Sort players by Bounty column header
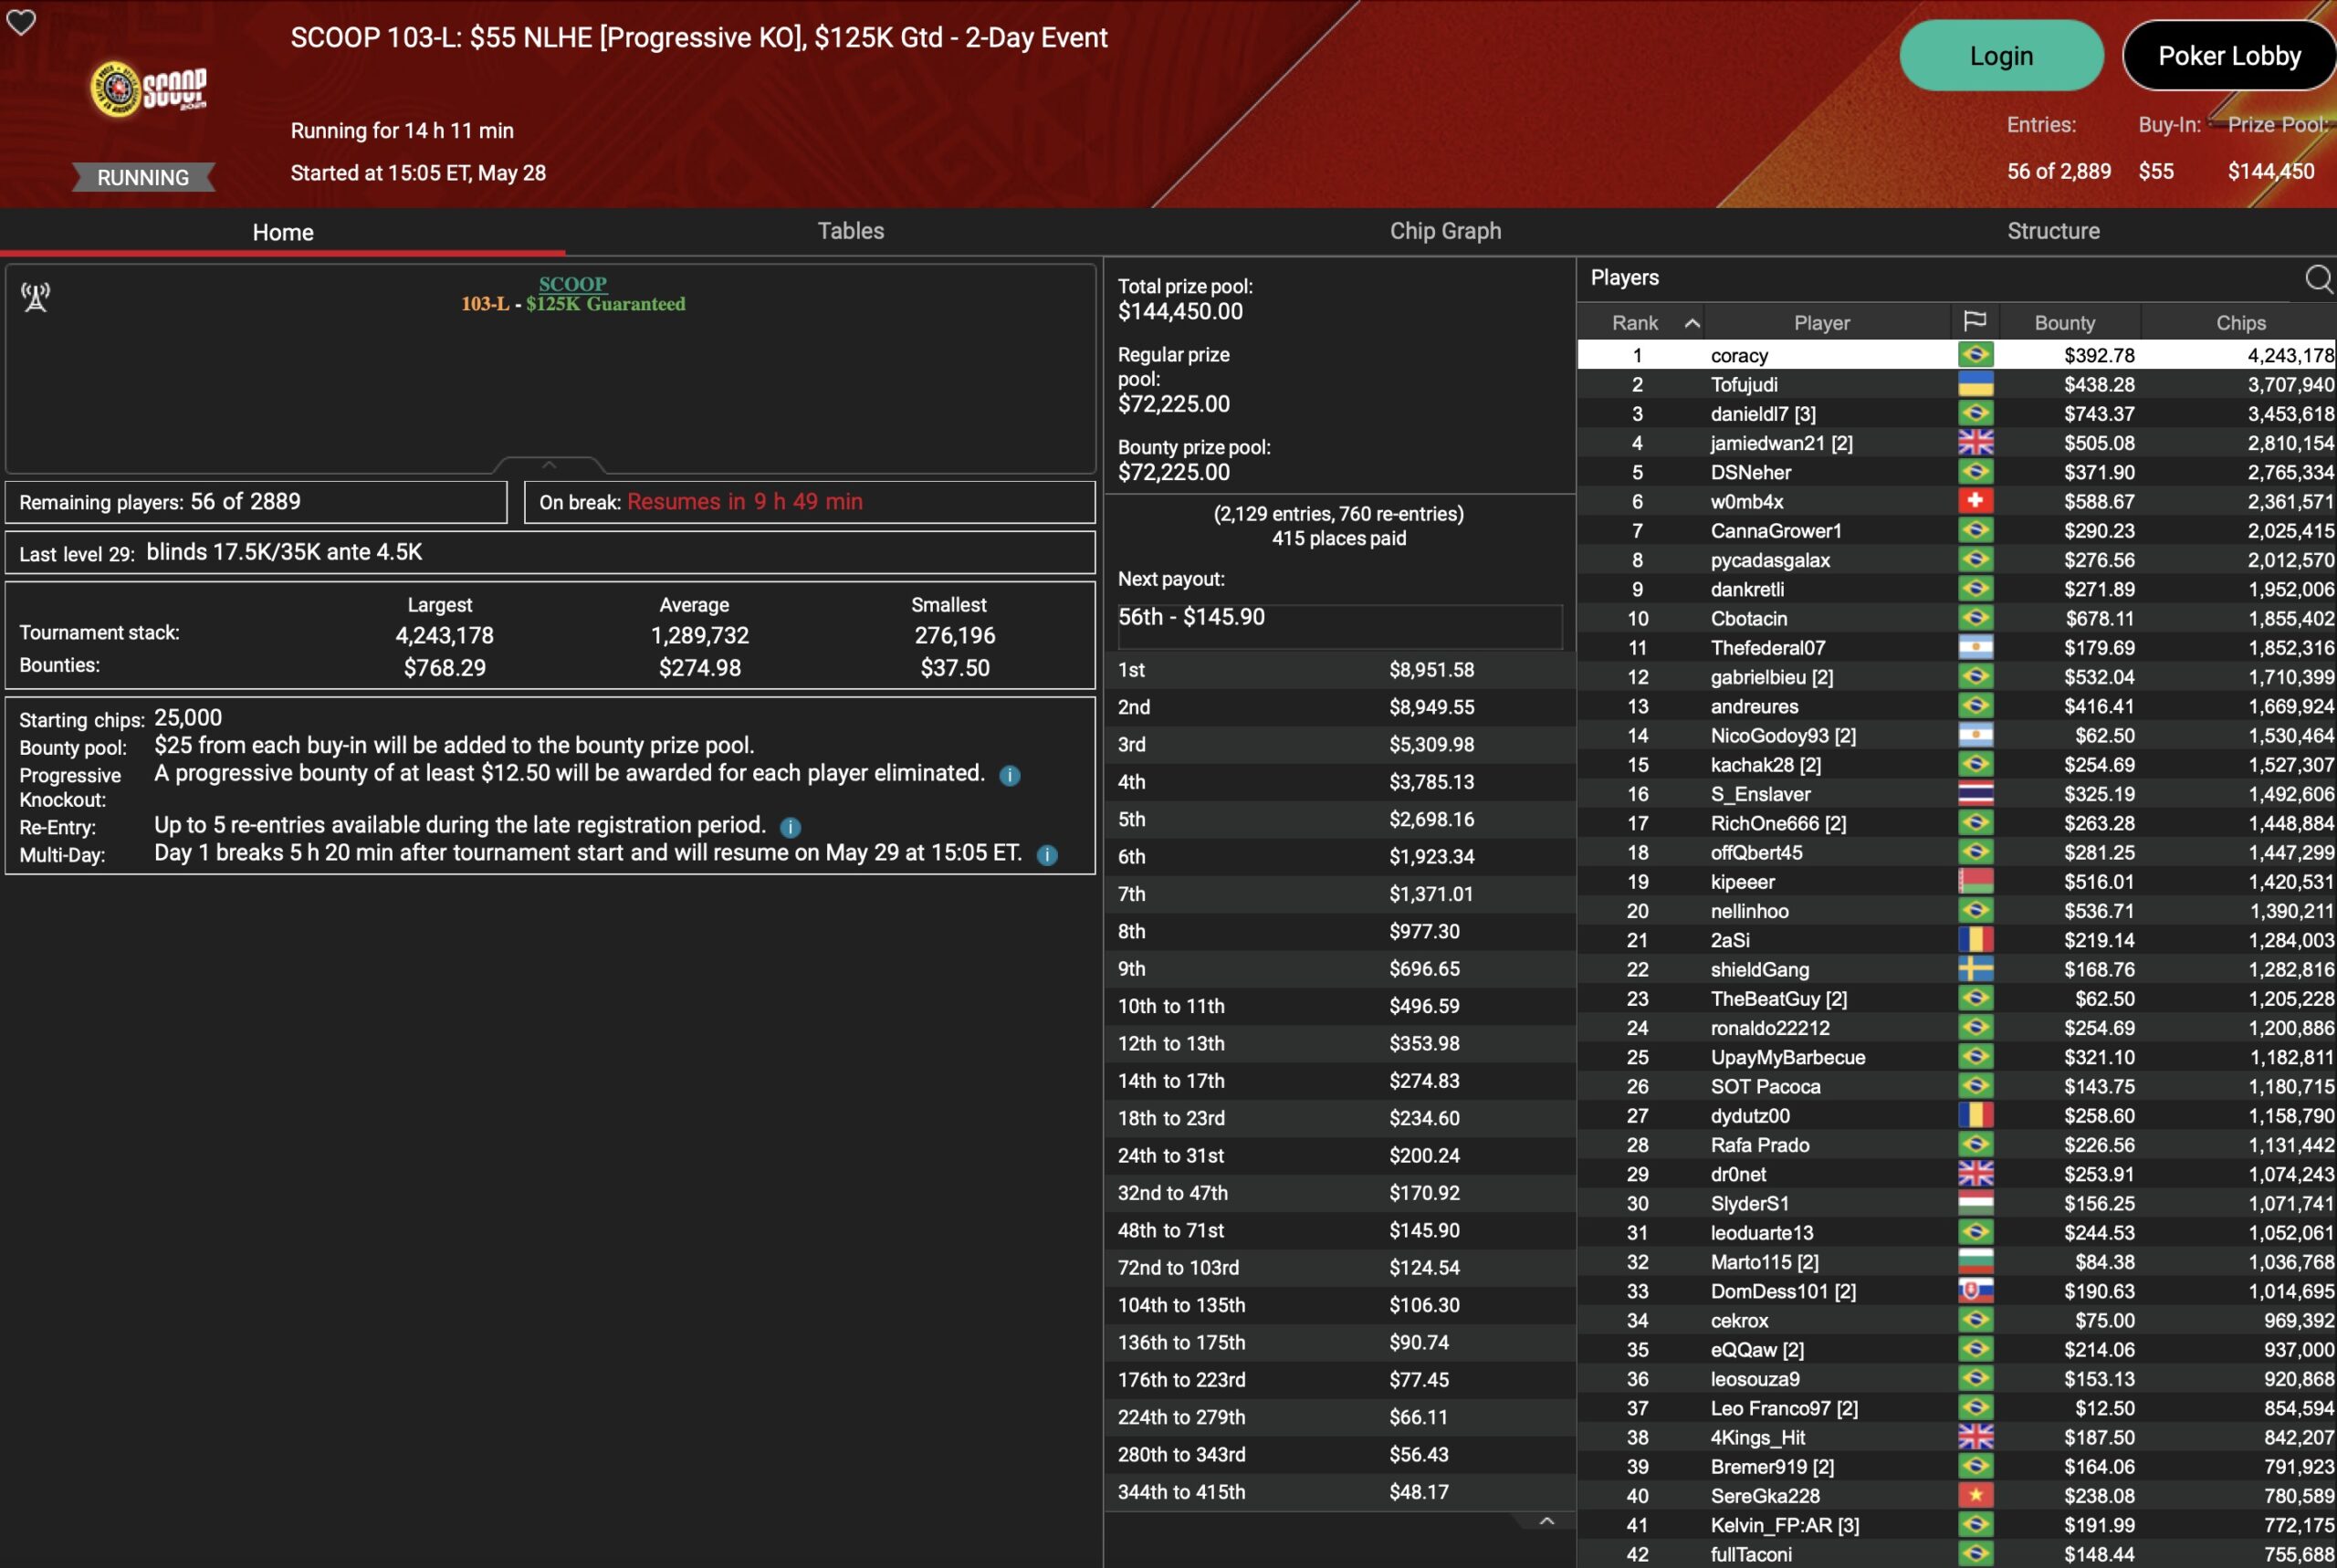Screen dimensions: 2337x1568 click(x=2064, y=323)
